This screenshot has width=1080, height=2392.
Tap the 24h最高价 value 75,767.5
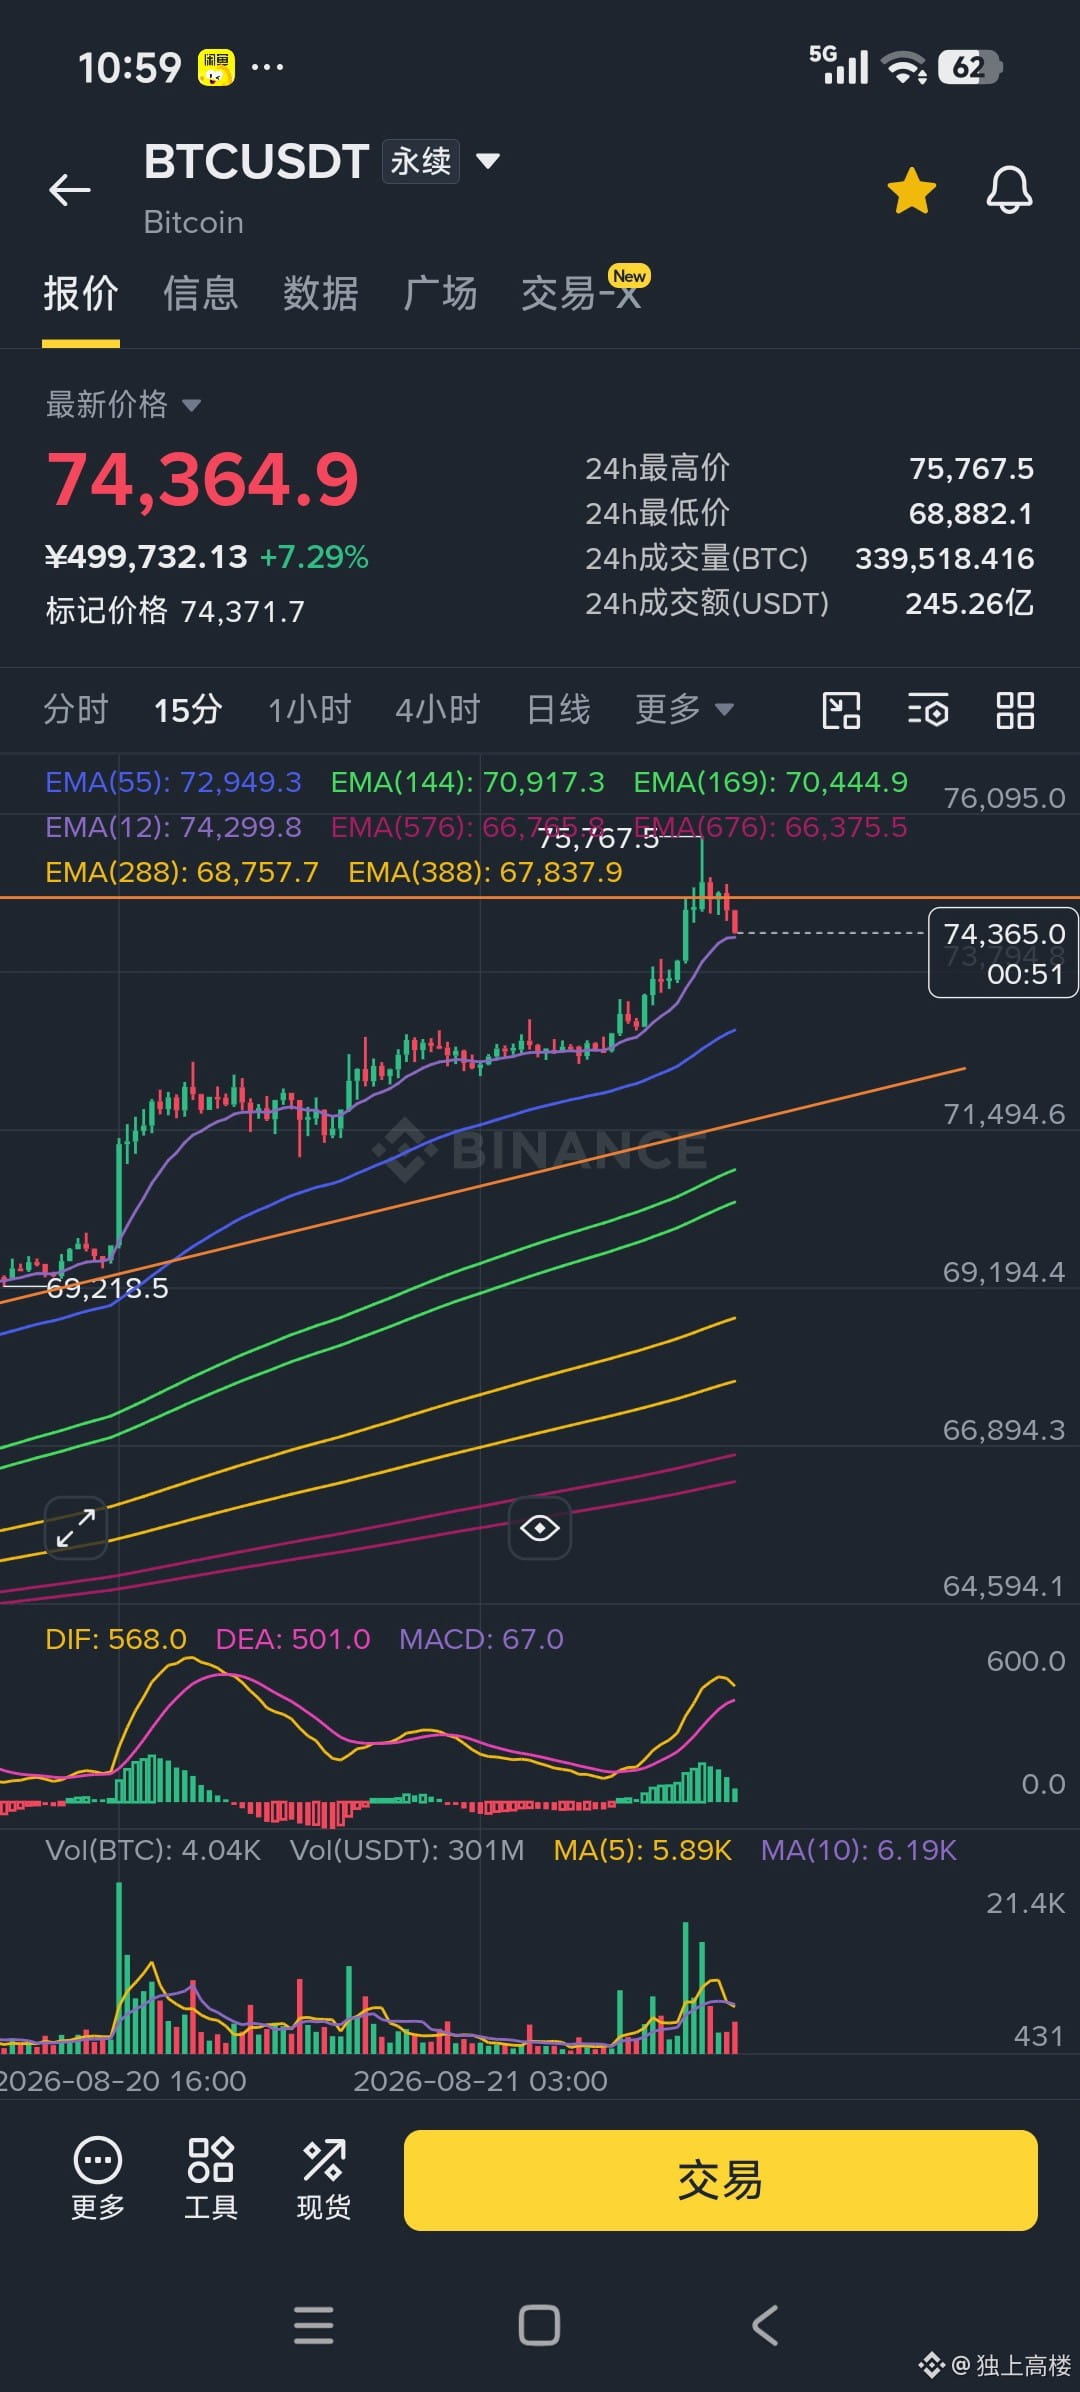(x=971, y=468)
